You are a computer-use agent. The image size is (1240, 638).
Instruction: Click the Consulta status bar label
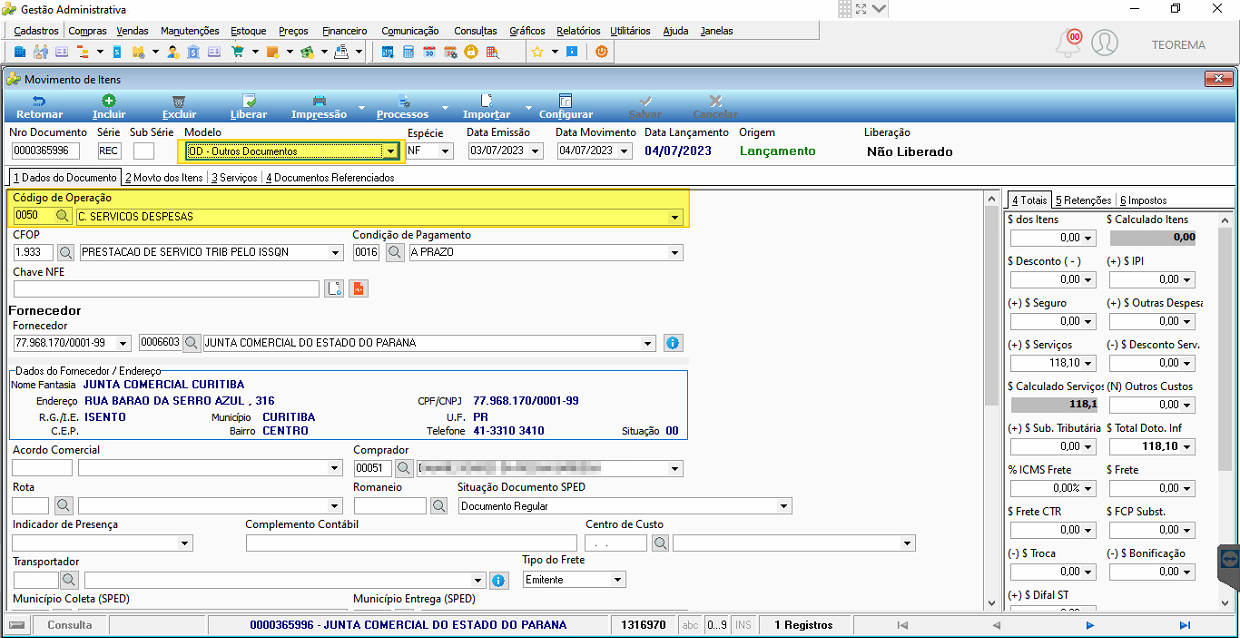coord(70,625)
